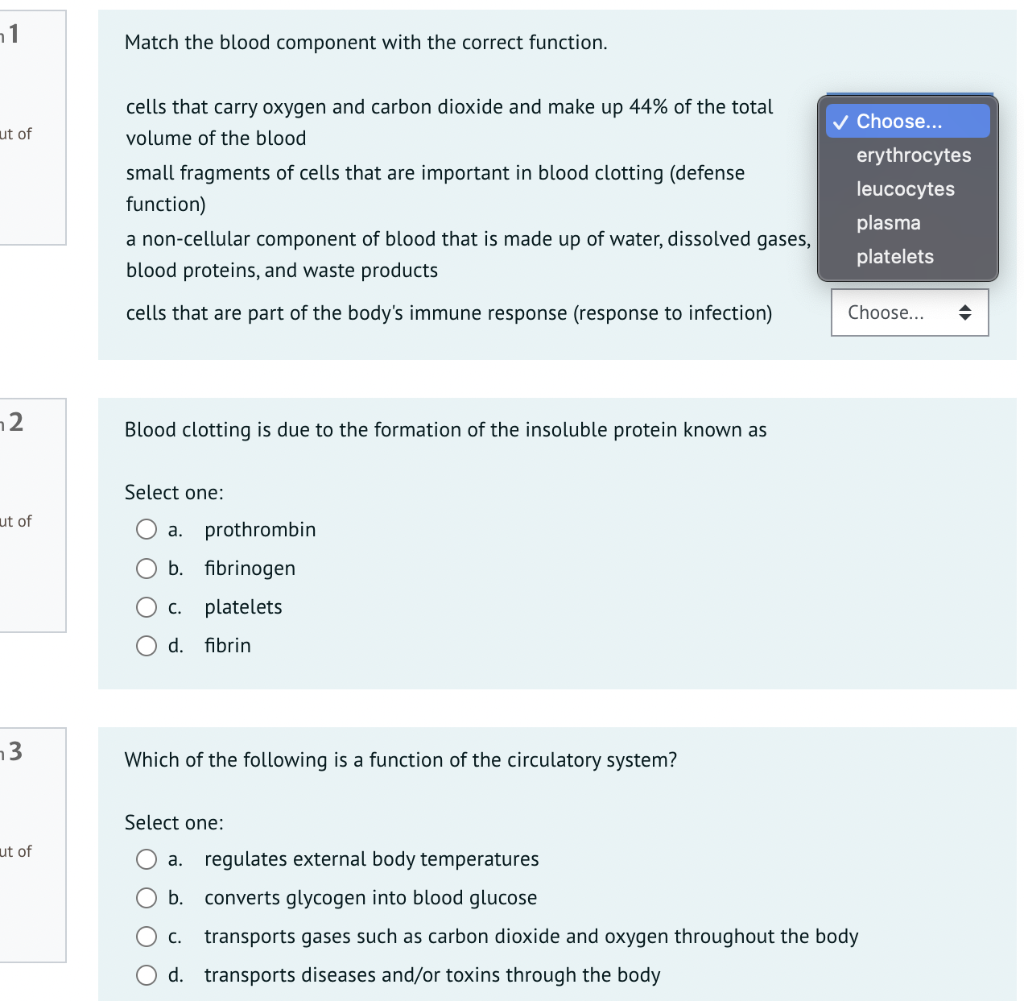1024x1001 pixels.
Task: Select erythrocytes from the open dropdown
Action: pos(913,154)
